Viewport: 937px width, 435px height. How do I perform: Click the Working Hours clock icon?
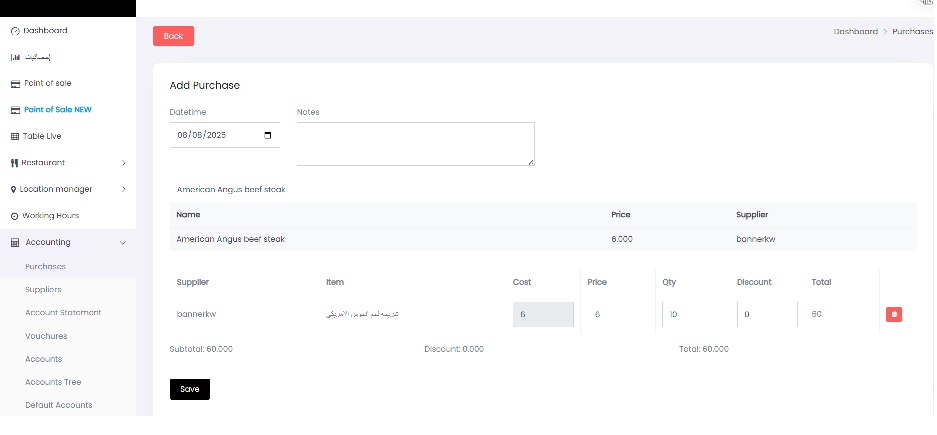tap(15, 216)
